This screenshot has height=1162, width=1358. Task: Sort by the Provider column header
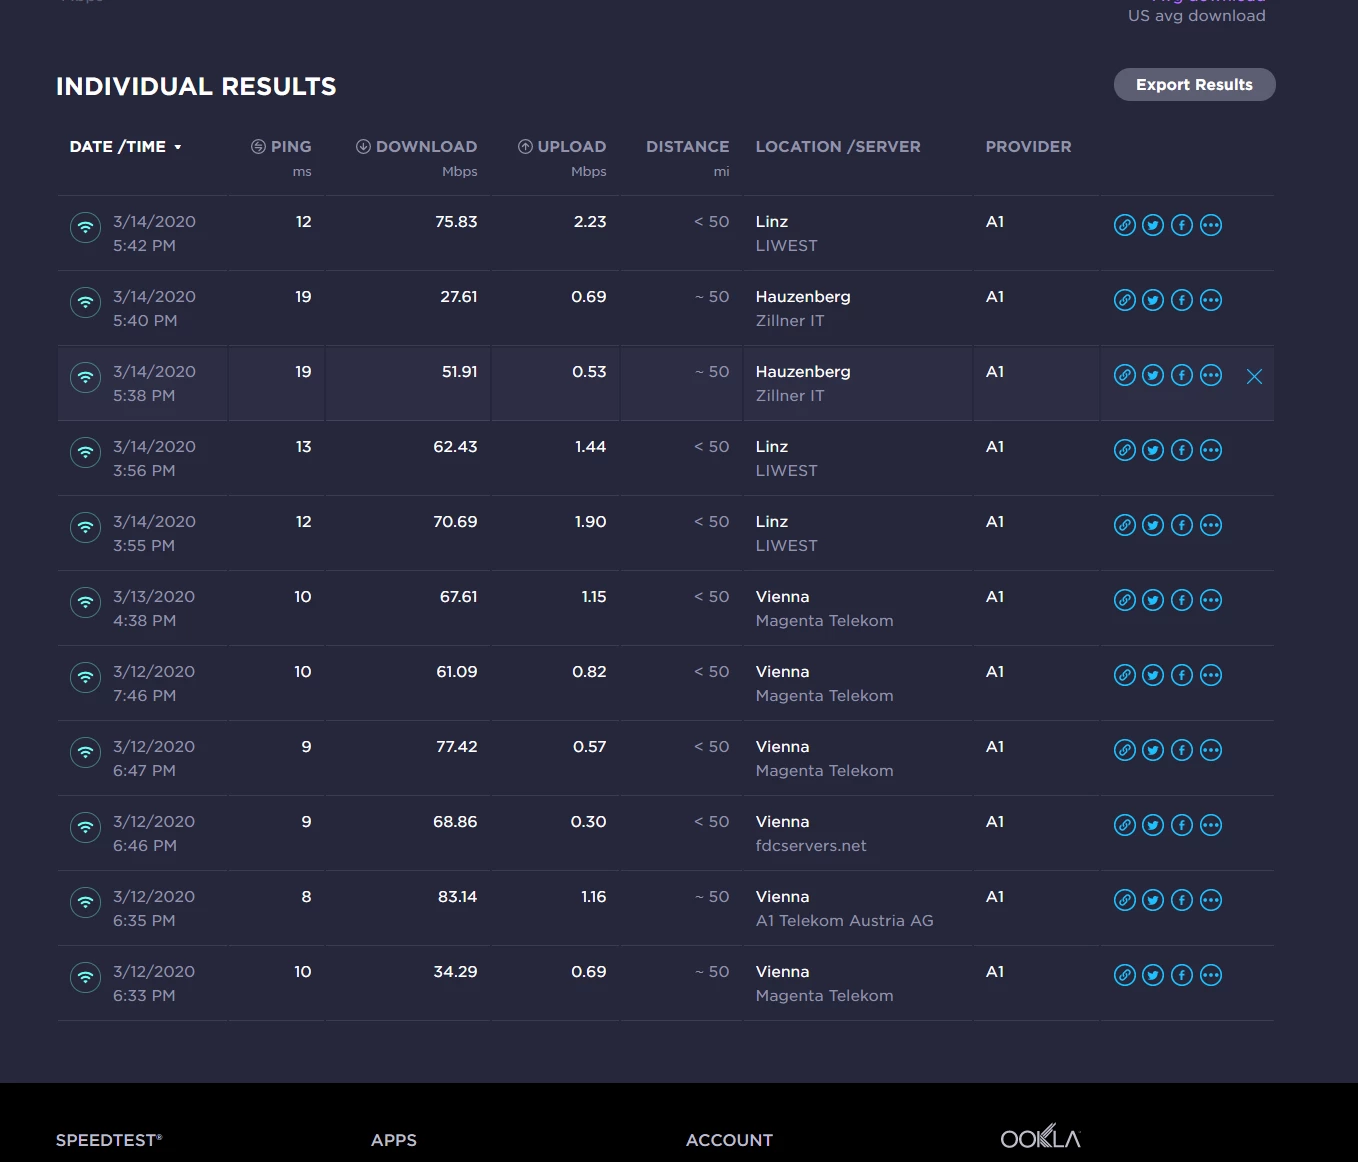pyautogui.click(x=1028, y=147)
